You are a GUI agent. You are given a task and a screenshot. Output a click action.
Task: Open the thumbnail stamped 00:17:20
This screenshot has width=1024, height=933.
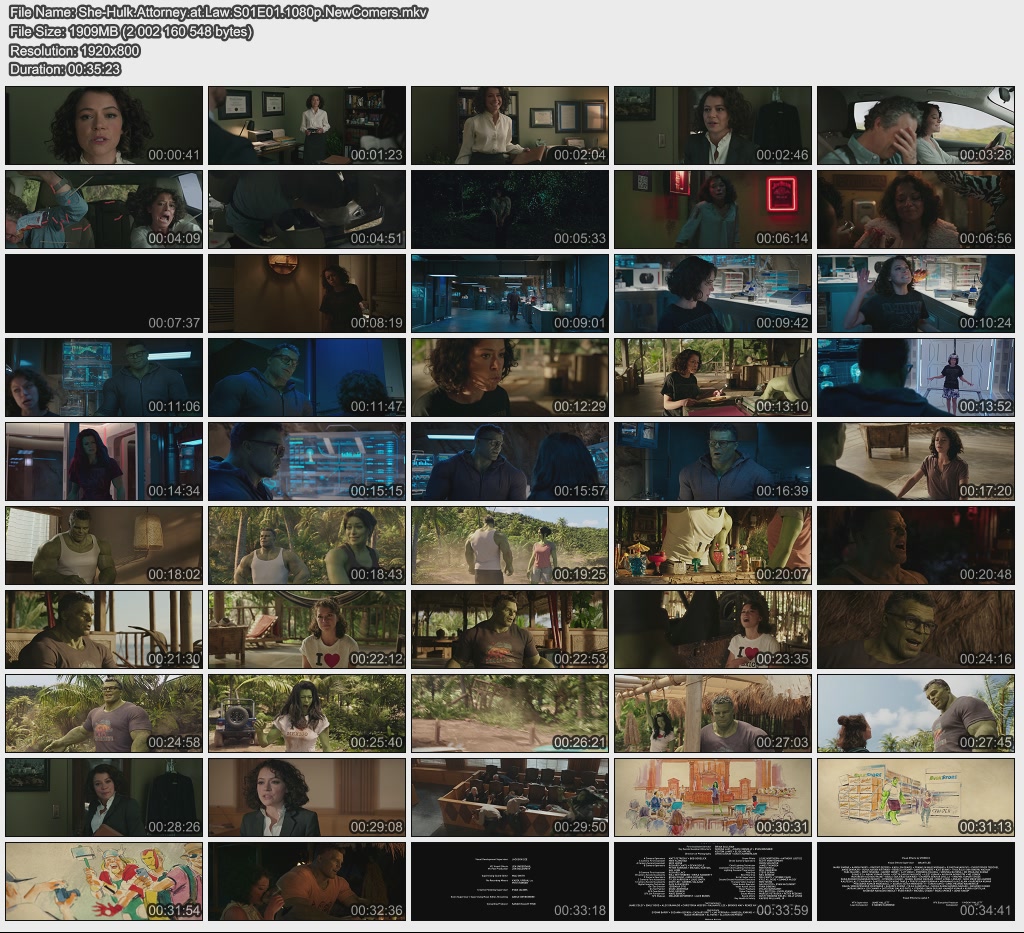(x=916, y=462)
